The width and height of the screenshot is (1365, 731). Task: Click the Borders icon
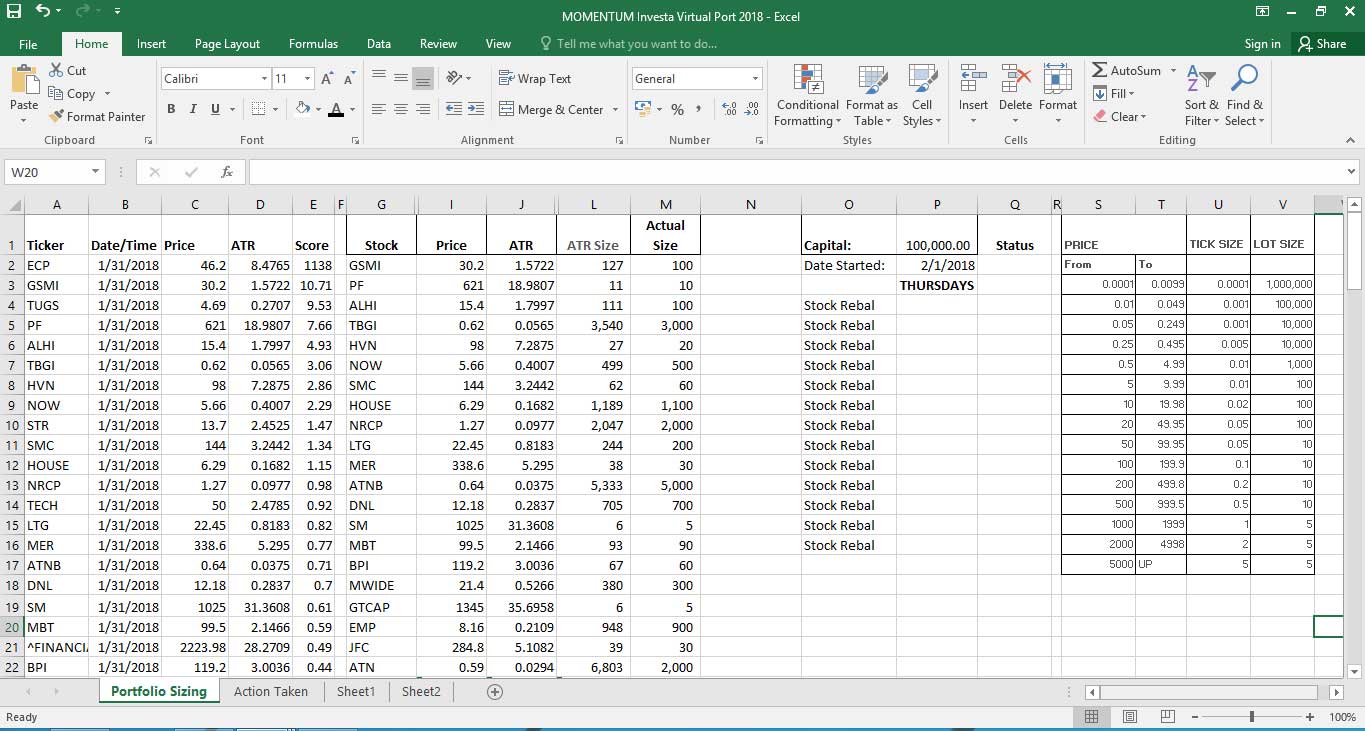pyautogui.click(x=258, y=109)
